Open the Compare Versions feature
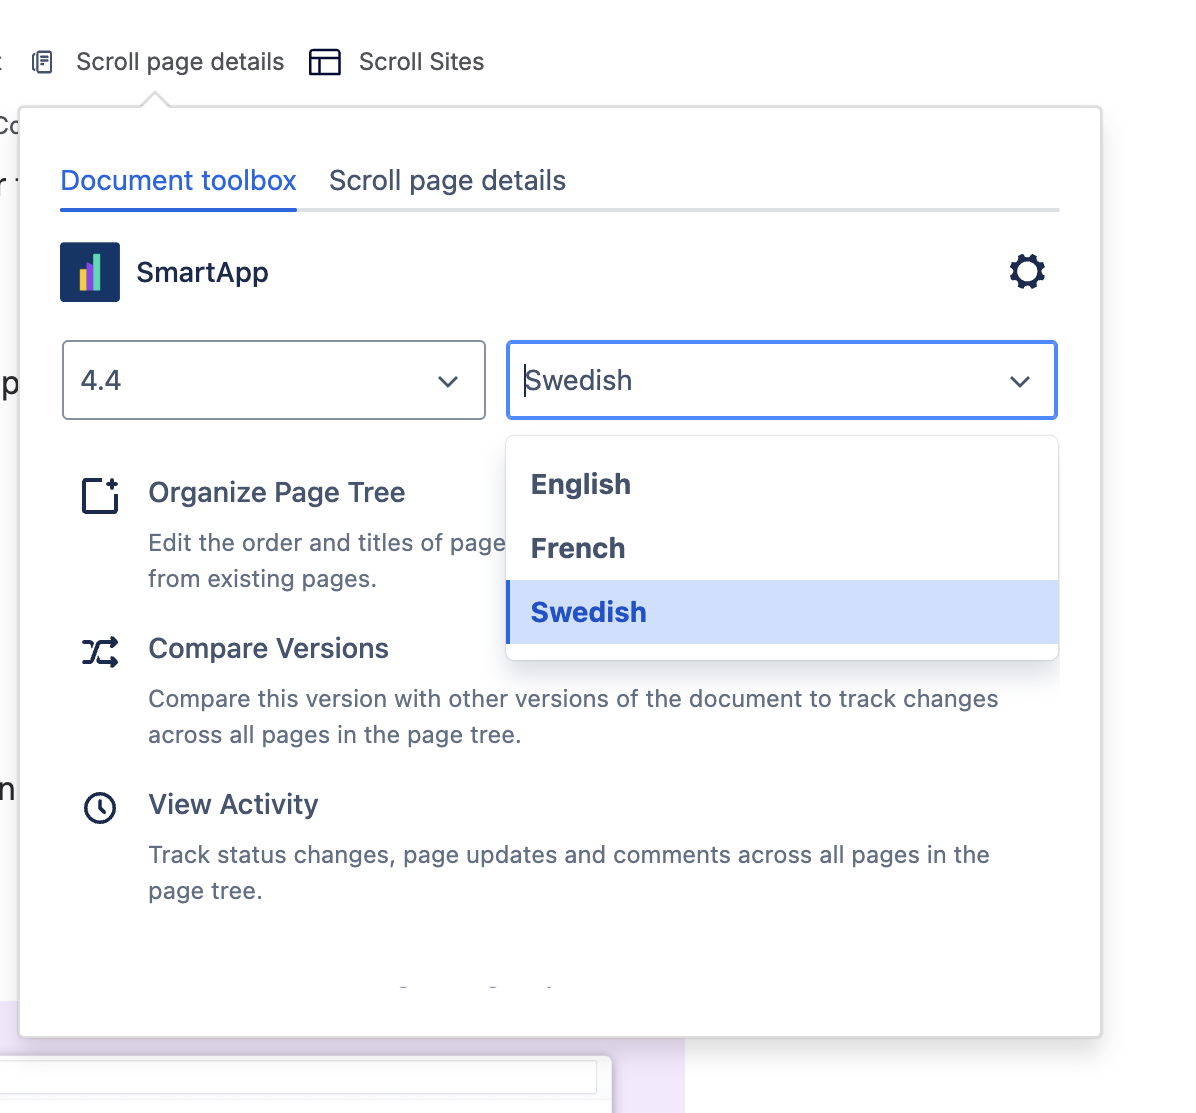 click(x=268, y=648)
